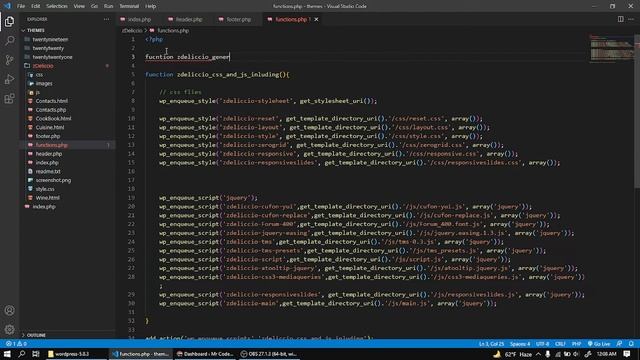Click errors and warnings indicator in status bar
This screenshot has height=360, width=640.
[16, 344]
